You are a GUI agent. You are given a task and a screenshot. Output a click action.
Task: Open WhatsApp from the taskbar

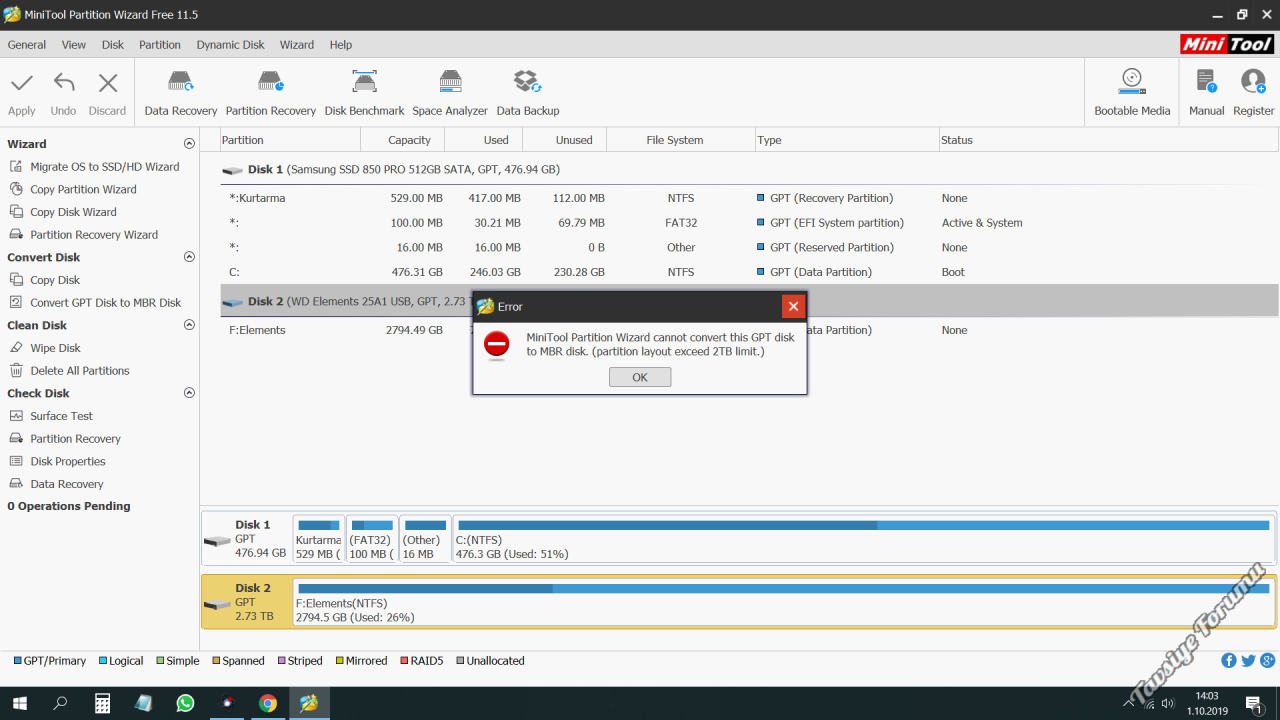tap(185, 703)
